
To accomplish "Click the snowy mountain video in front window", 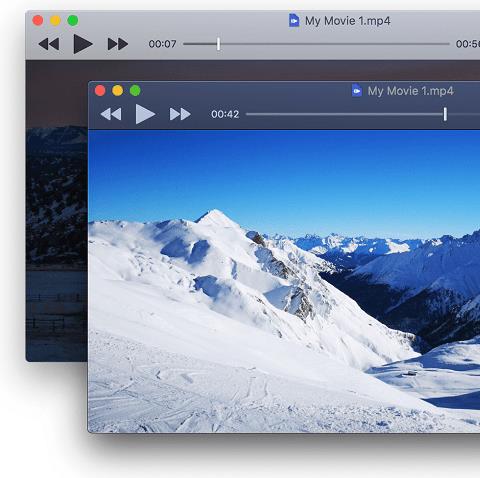I will [284, 281].
